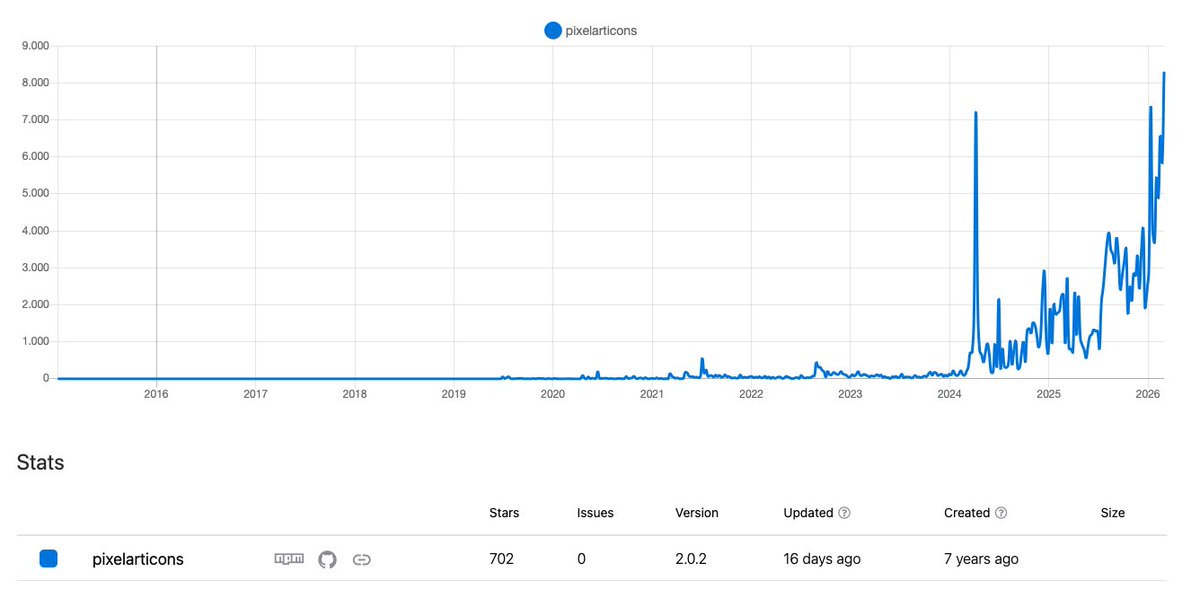Click the Created column header text
This screenshot has width=1200, height=607.
[x=967, y=513]
